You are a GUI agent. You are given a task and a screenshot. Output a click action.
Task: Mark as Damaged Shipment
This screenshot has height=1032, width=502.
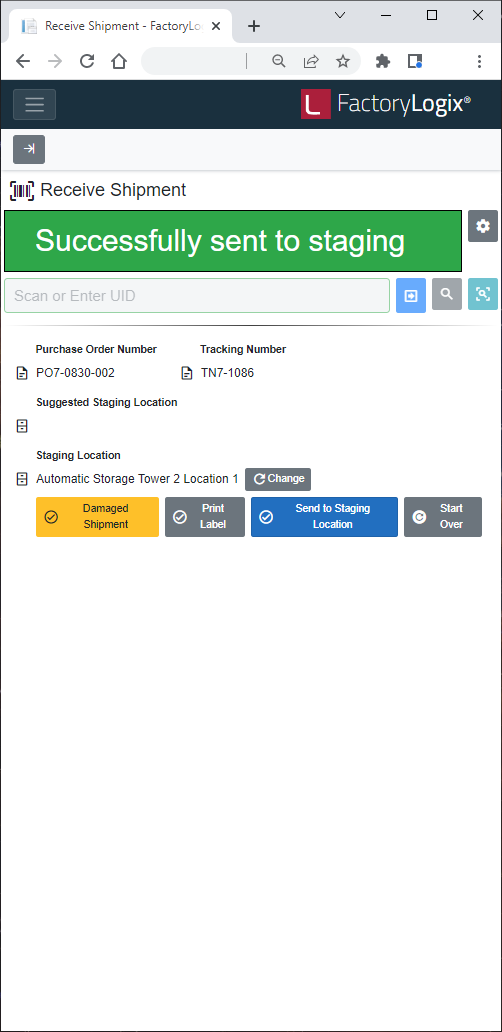pyautogui.click(x=97, y=517)
